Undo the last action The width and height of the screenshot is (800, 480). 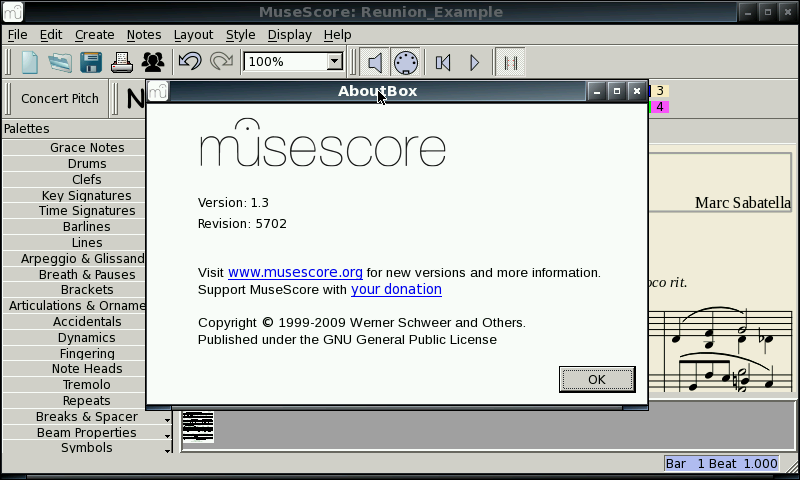coord(190,62)
